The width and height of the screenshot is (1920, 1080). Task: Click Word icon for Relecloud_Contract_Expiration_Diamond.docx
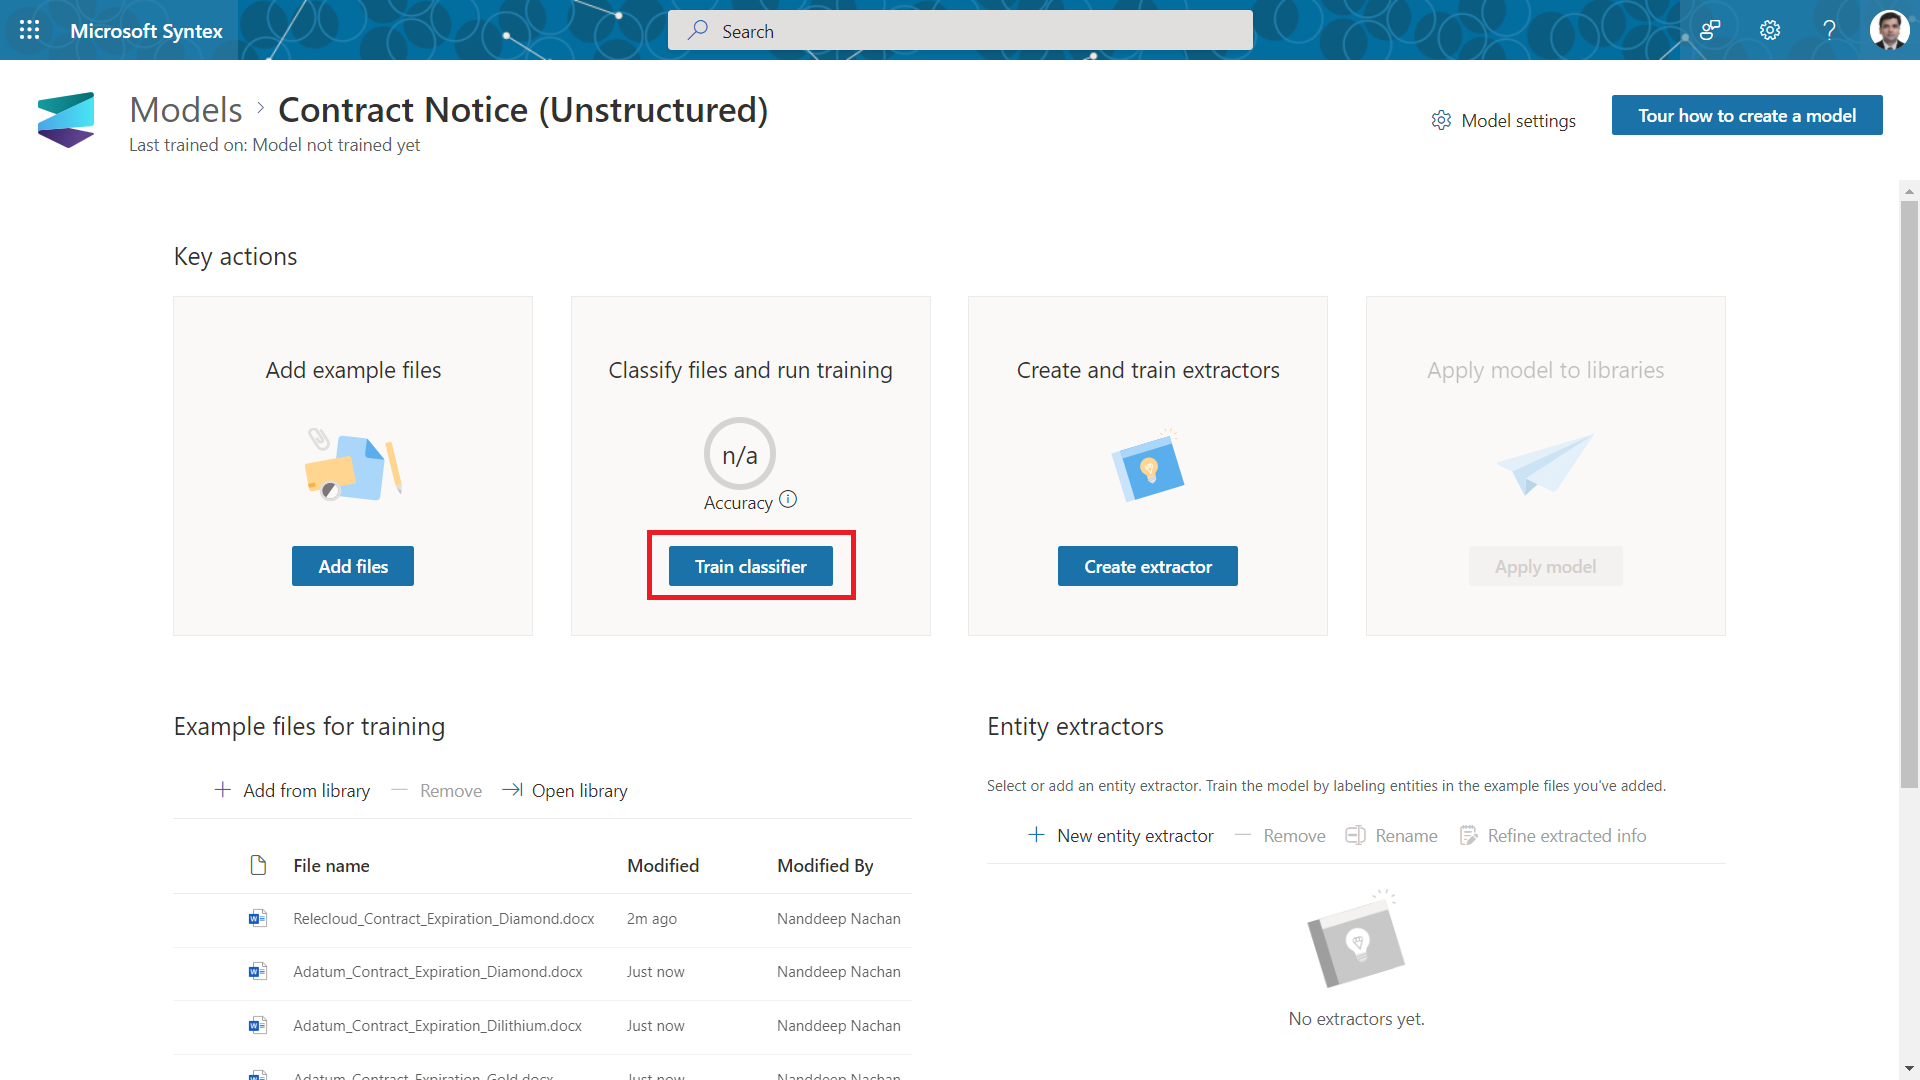pos(258,918)
